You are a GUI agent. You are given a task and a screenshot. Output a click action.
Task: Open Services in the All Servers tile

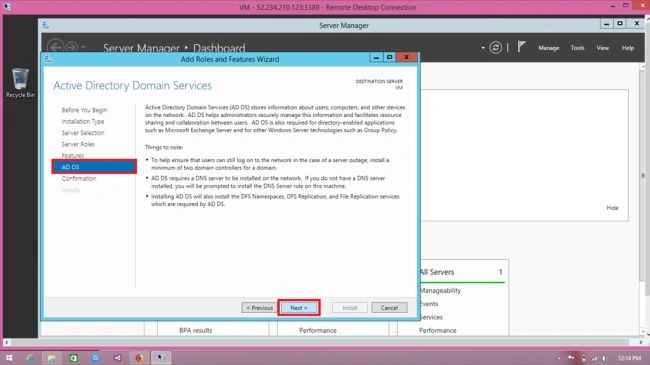(x=431, y=317)
